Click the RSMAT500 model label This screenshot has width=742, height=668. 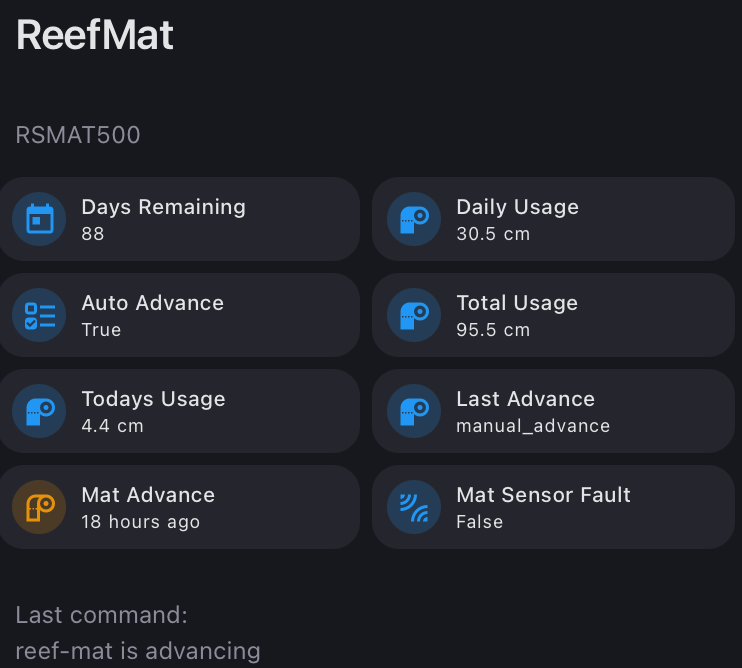[78, 135]
